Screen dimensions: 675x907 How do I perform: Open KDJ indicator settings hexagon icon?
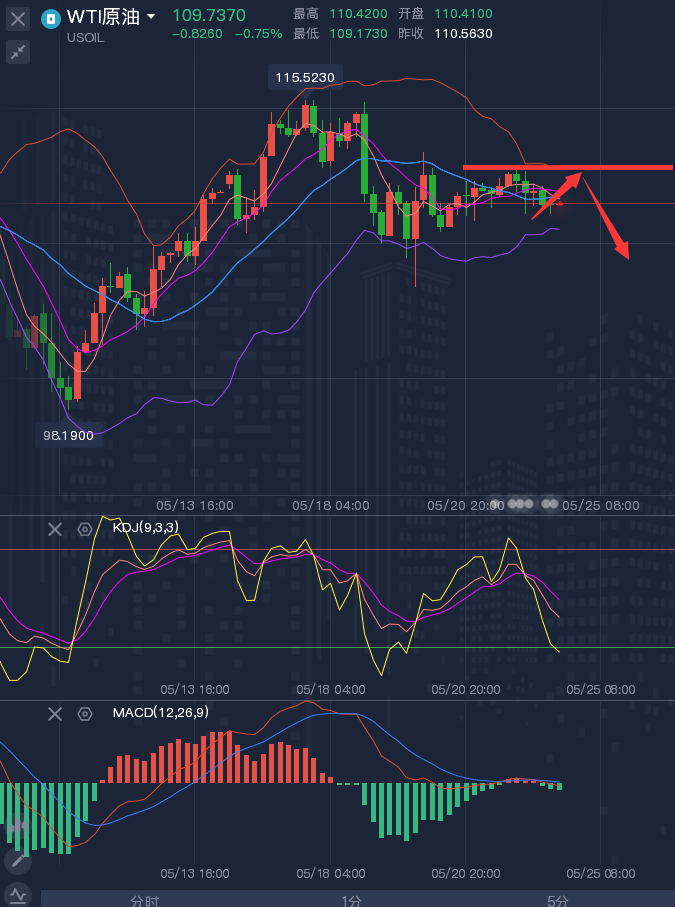point(85,529)
